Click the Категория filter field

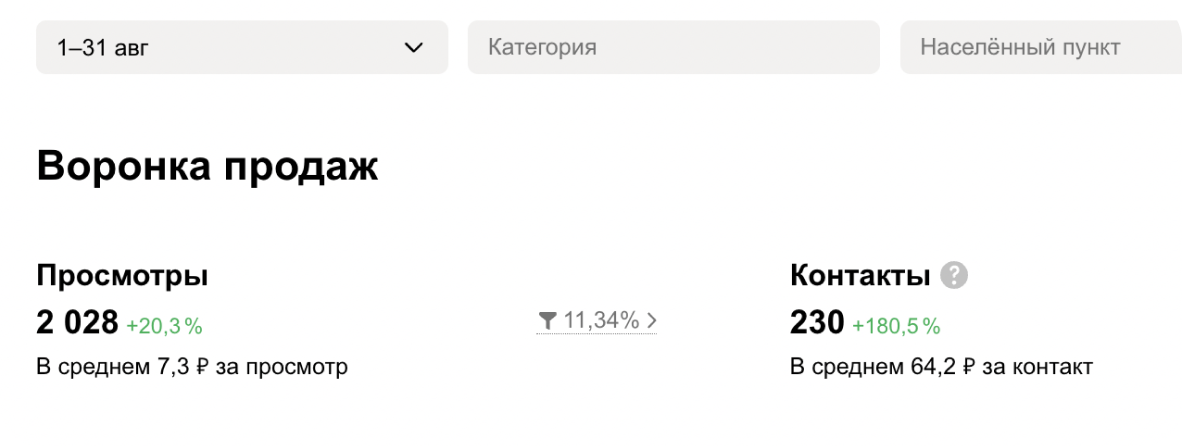pyautogui.click(x=673, y=47)
